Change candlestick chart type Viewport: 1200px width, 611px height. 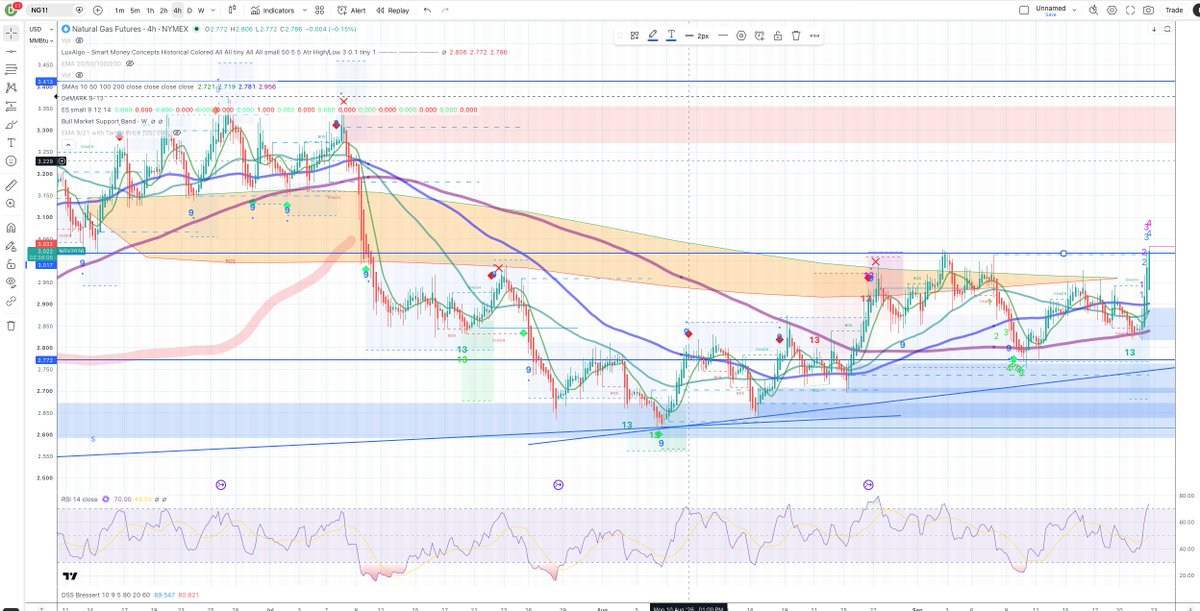234,10
